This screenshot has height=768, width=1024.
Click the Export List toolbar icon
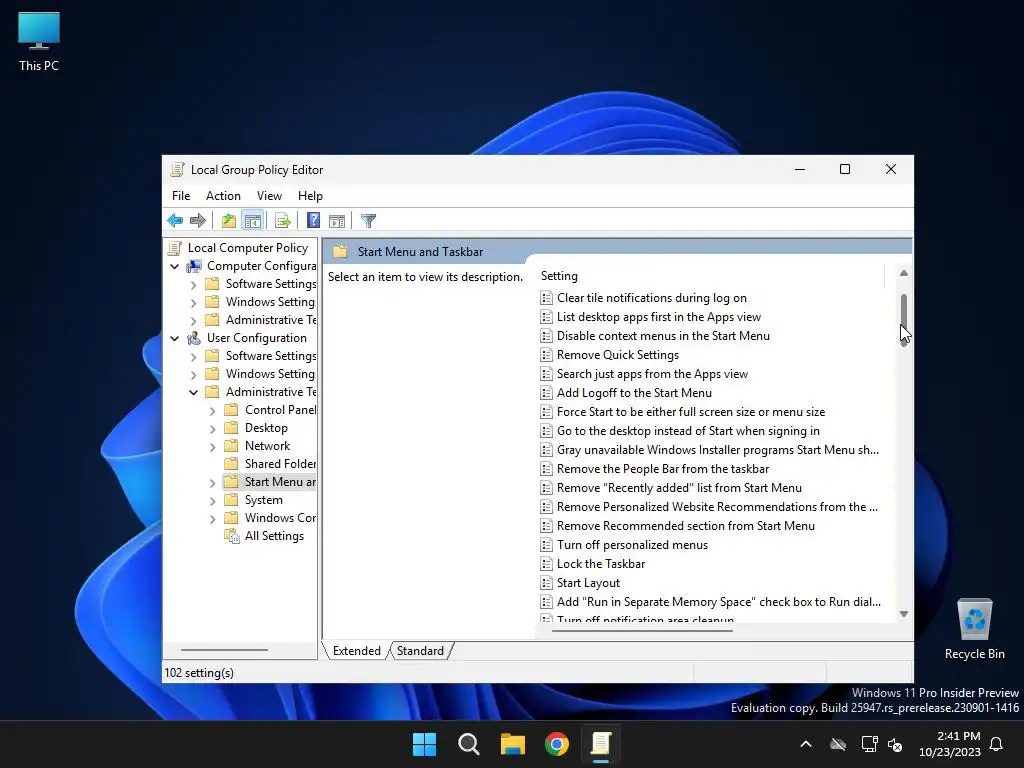[x=283, y=221]
